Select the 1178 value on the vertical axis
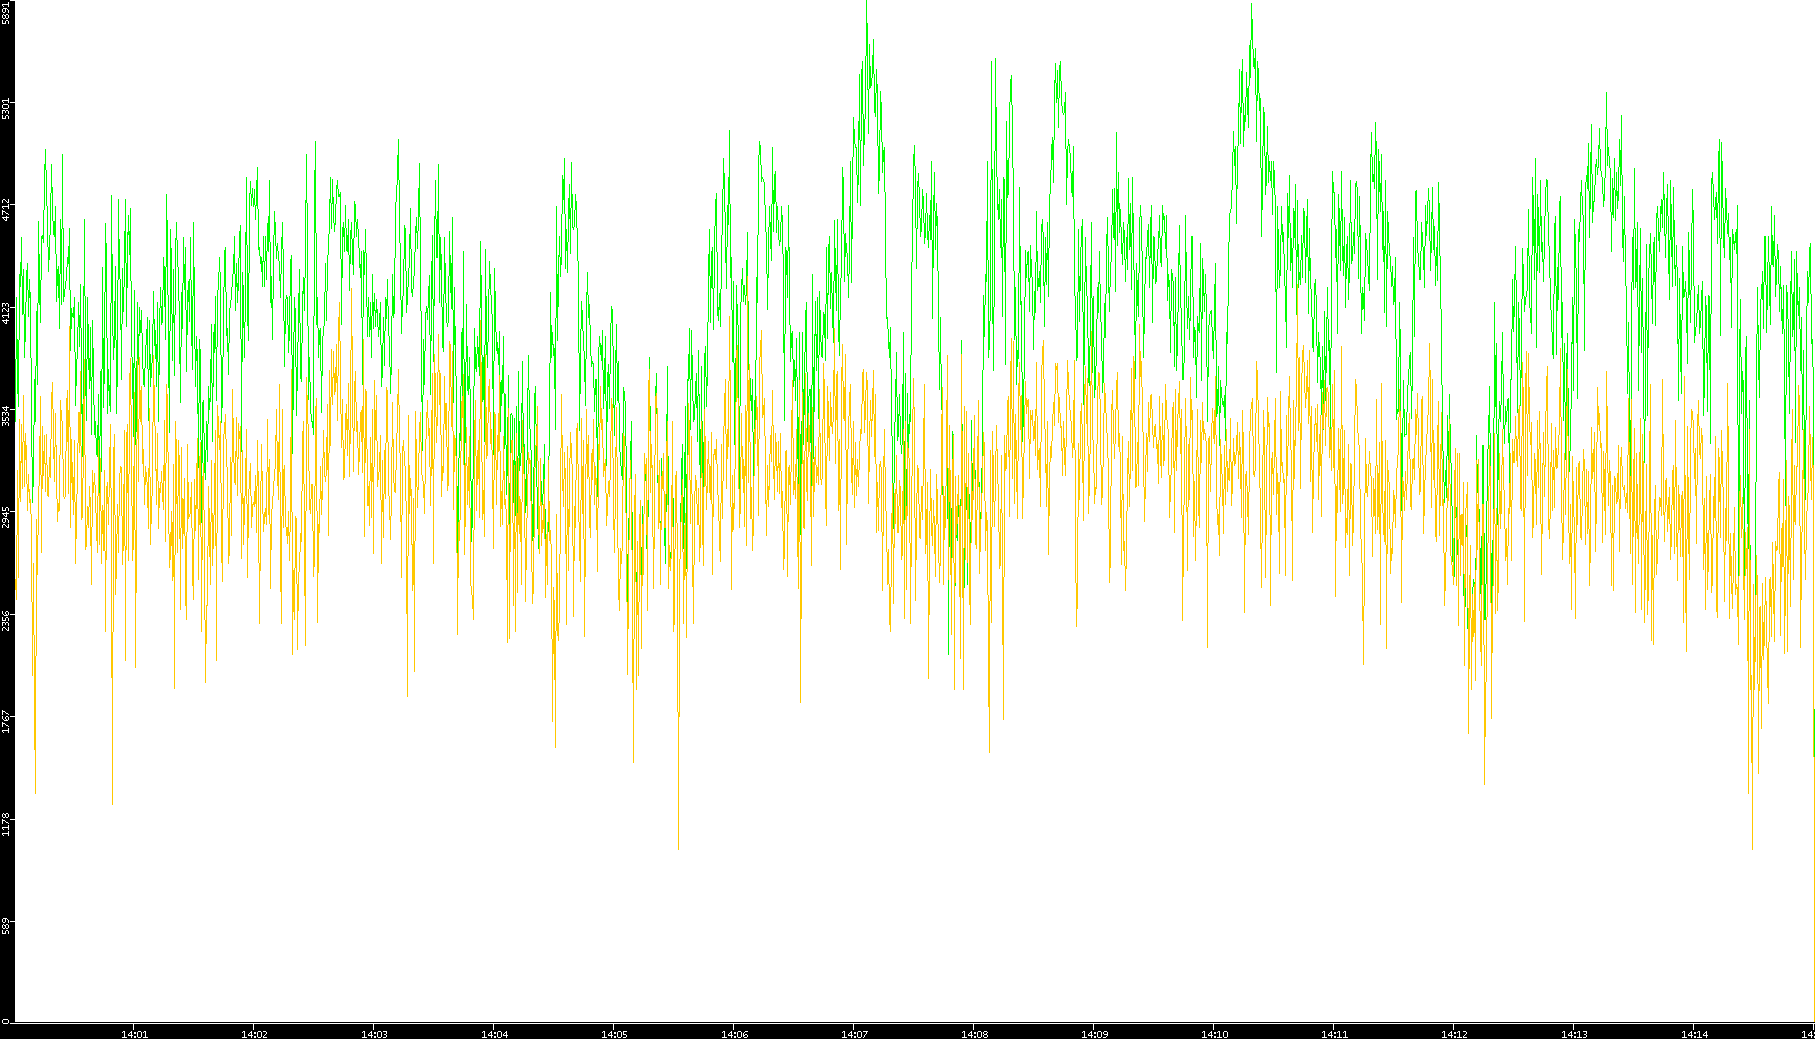This screenshot has height=1039, width=1815. pyautogui.click(x=6, y=825)
